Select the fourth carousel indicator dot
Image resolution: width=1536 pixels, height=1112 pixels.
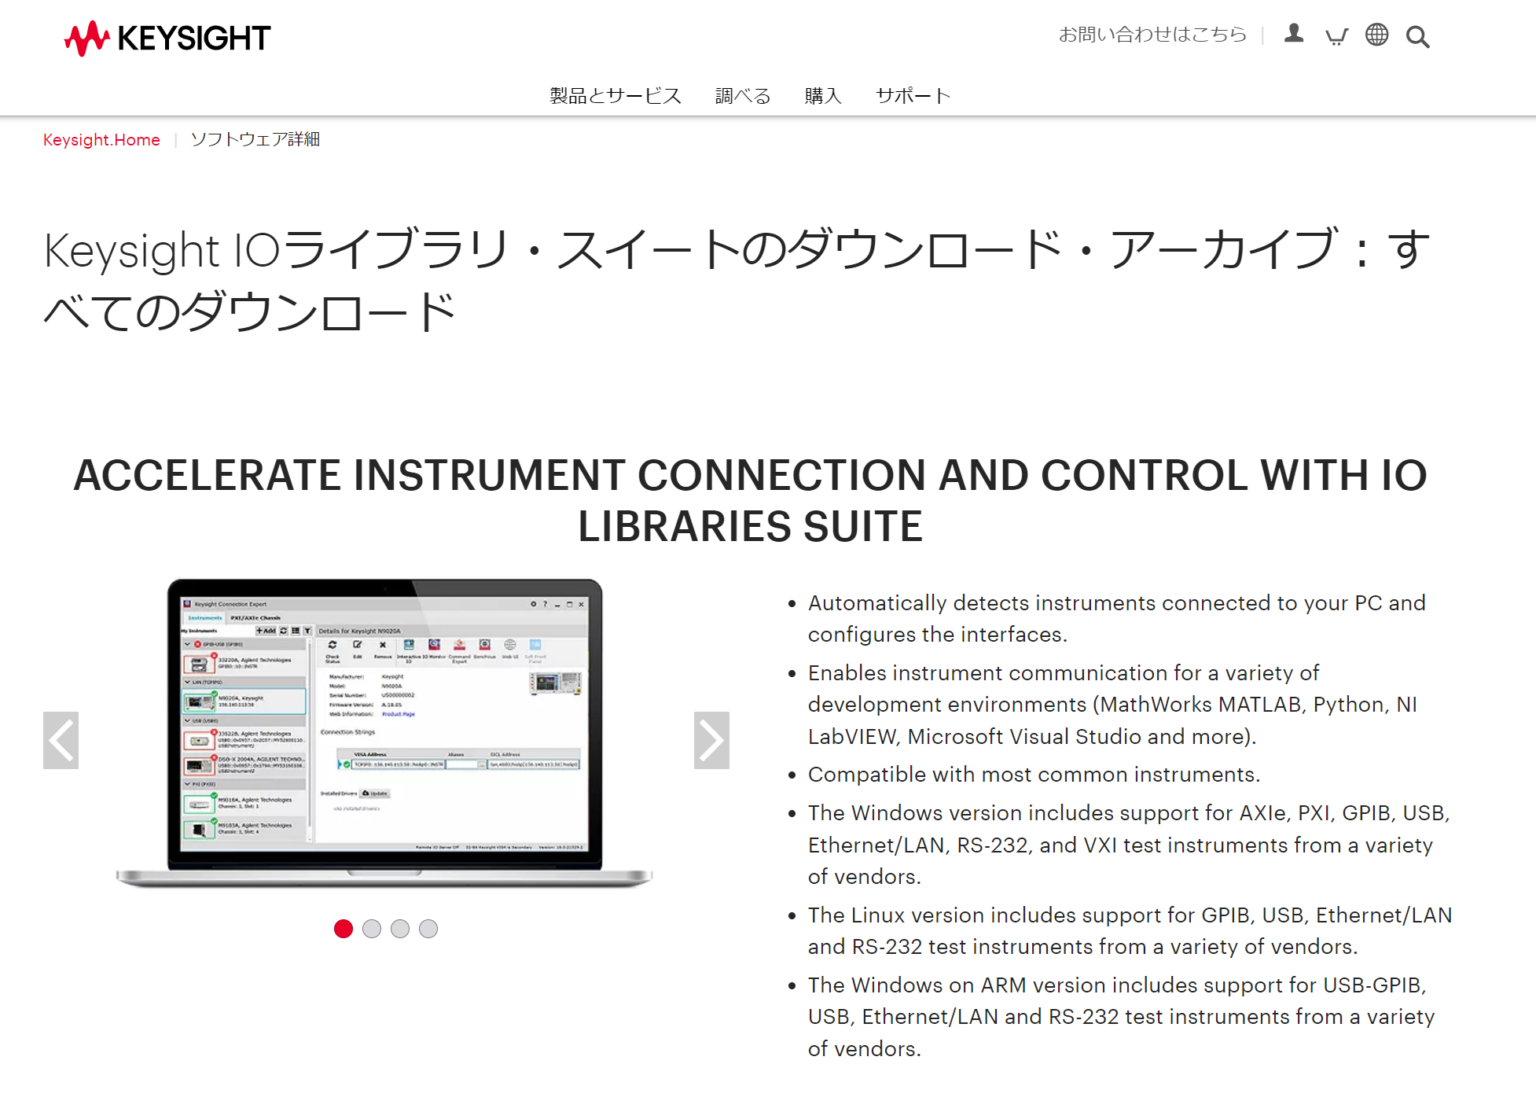(x=428, y=929)
